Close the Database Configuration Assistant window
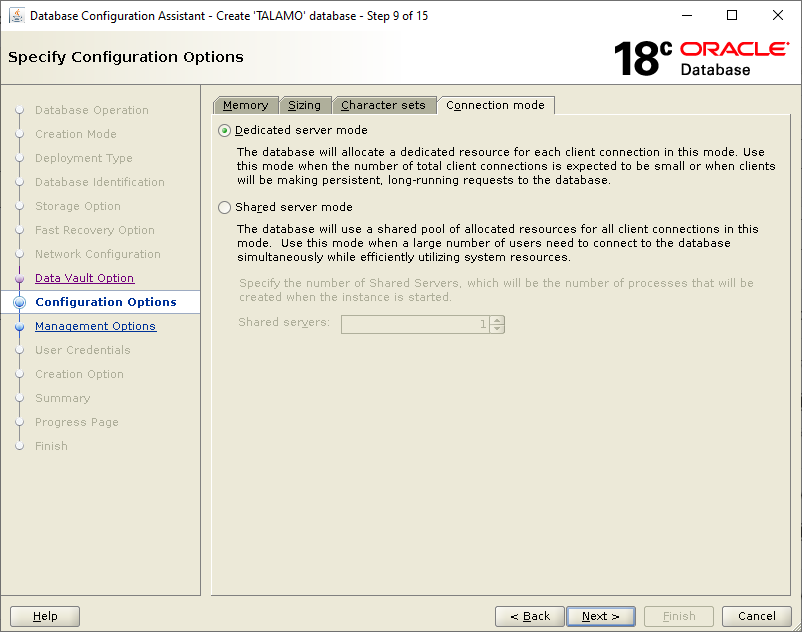This screenshot has height=632, width=802. [777, 15]
